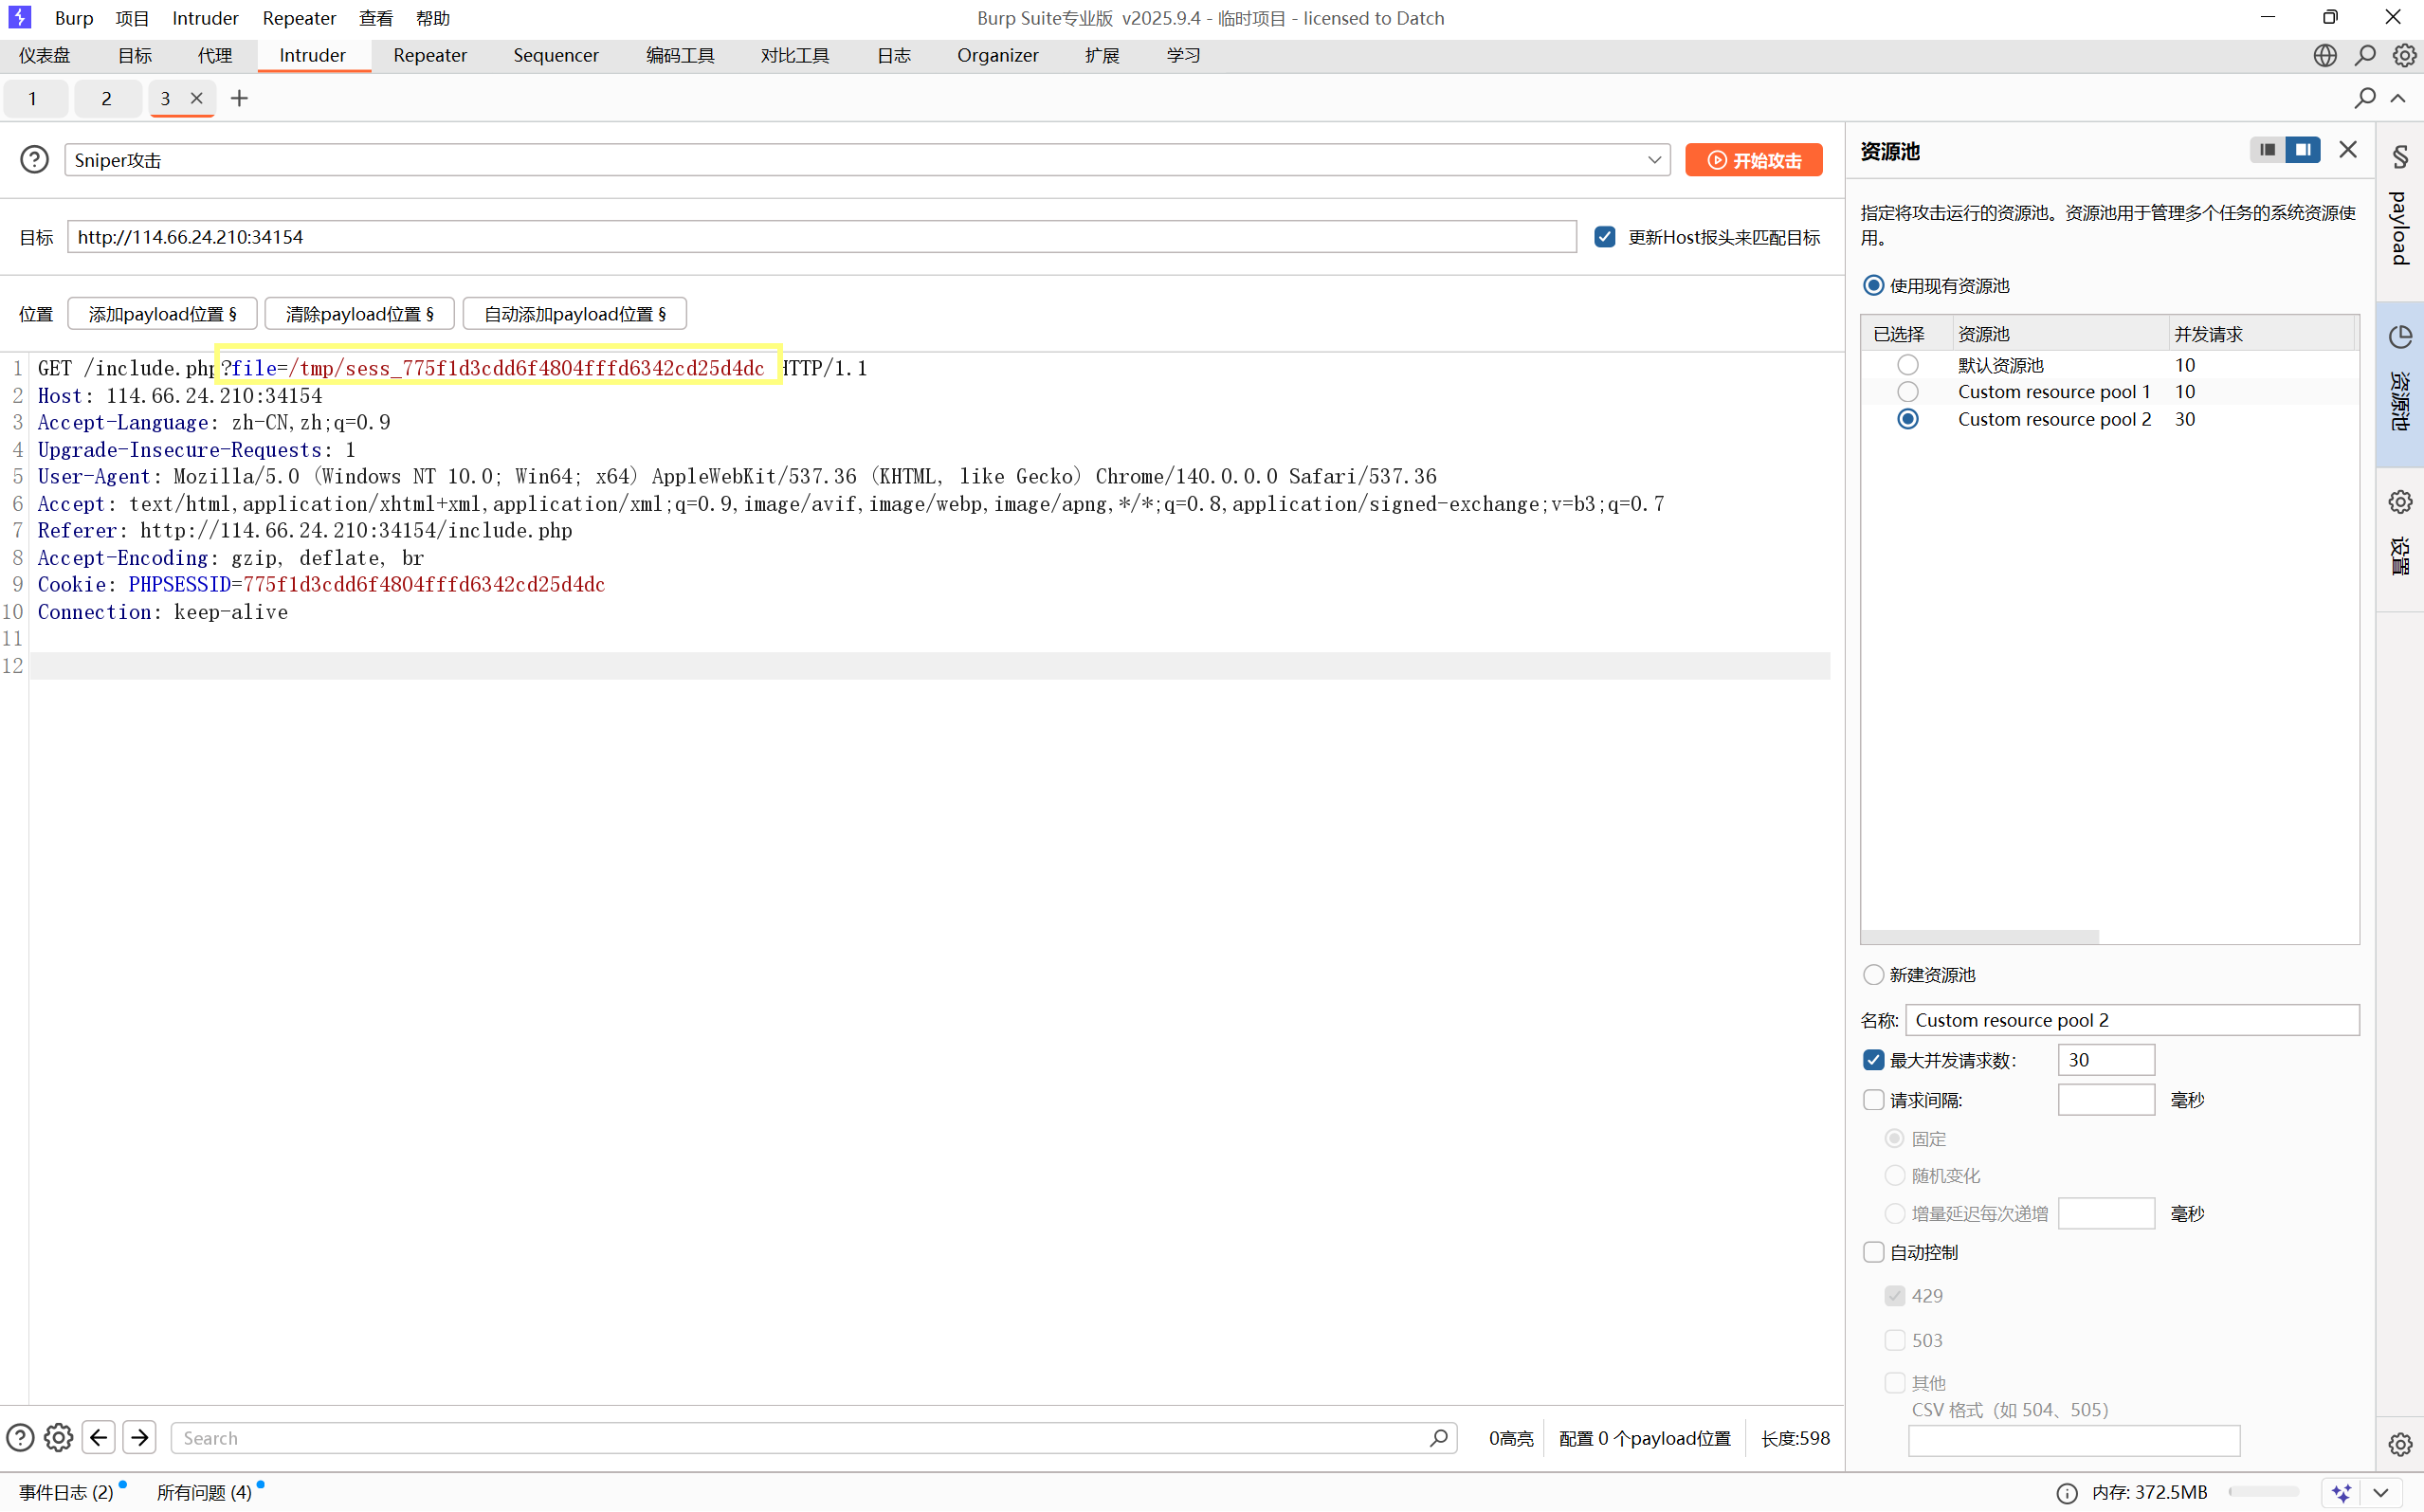2424x1512 pixels.
Task: Click 清除payload位置 § button
Action: click(x=360, y=314)
